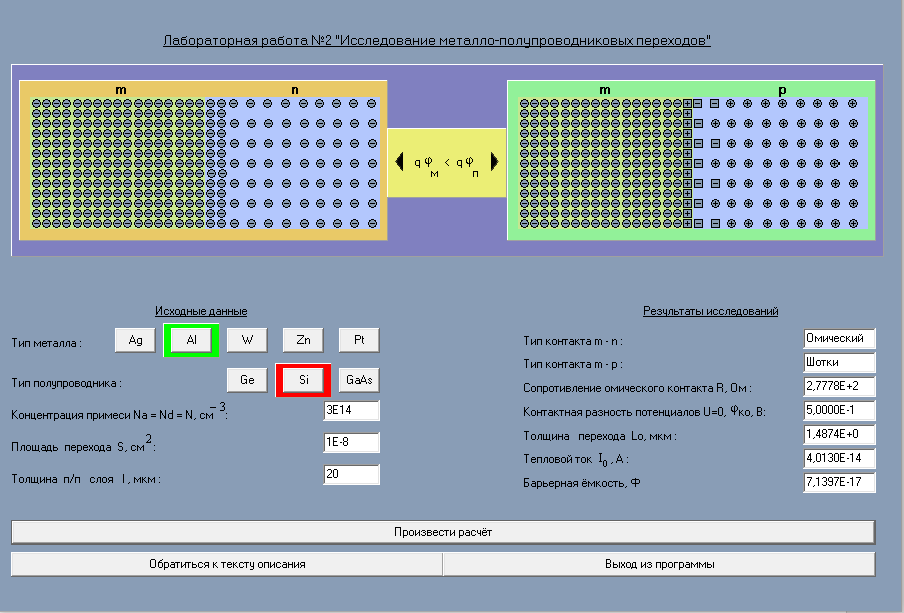The height and width of the screenshot is (613, 904).
Task: Select ohmic resistance value 2,7778E+2
Action: (x=839, y=386)
